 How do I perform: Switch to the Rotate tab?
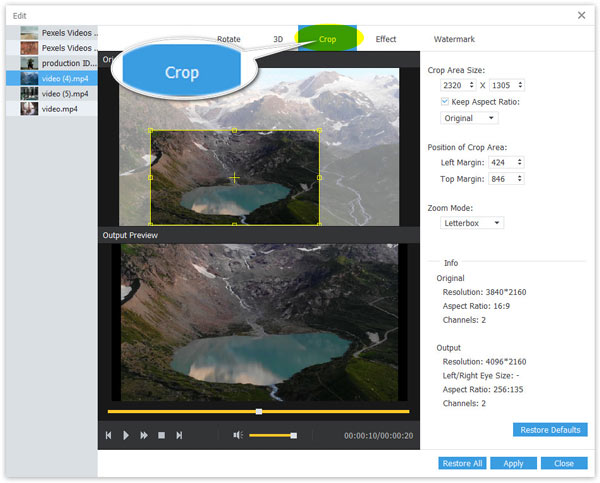231,39
